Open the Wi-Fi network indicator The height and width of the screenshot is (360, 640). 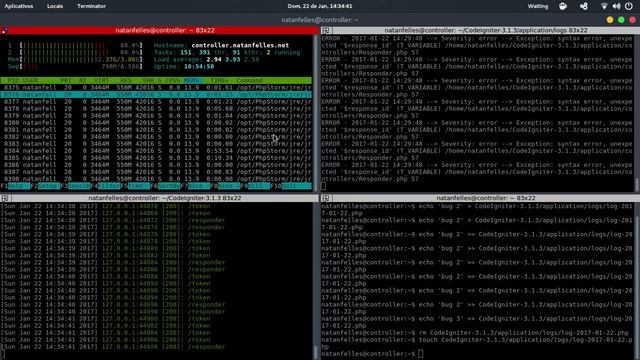604,6
